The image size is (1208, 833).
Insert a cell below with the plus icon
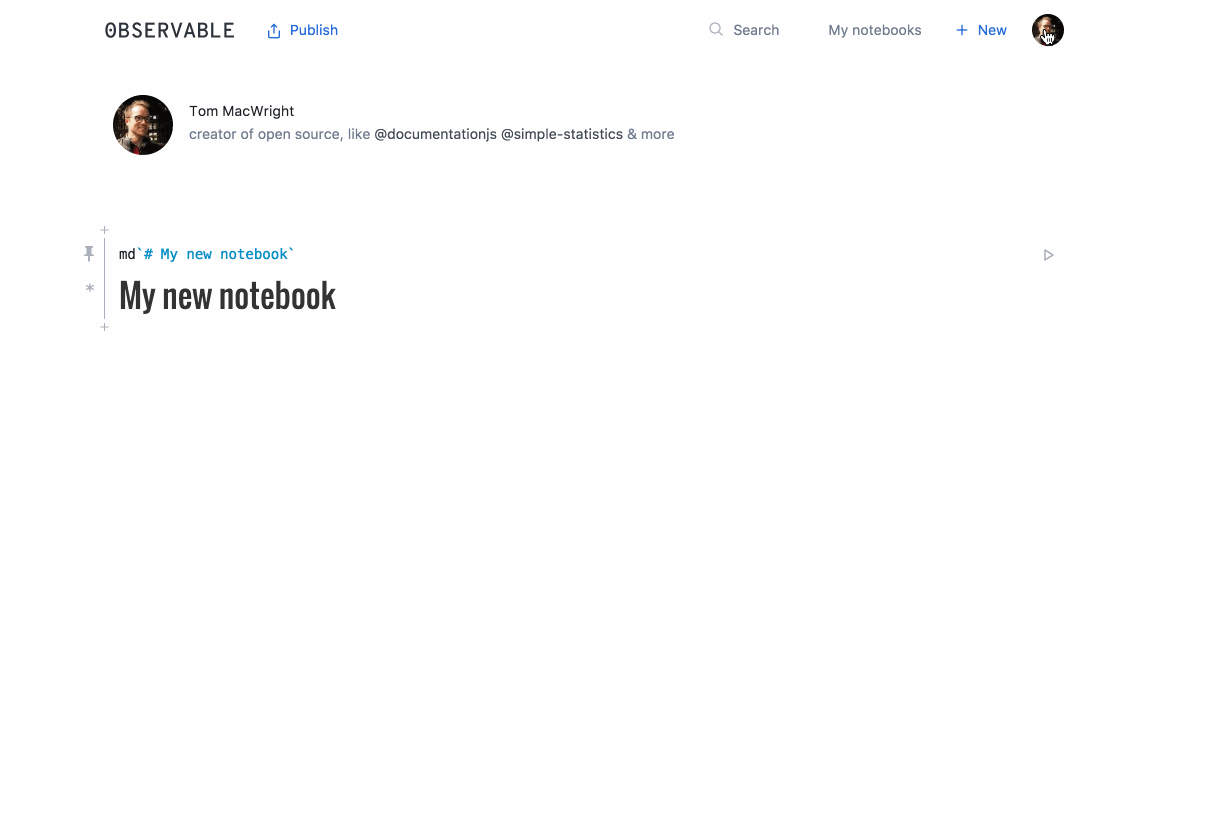point(104,327)
